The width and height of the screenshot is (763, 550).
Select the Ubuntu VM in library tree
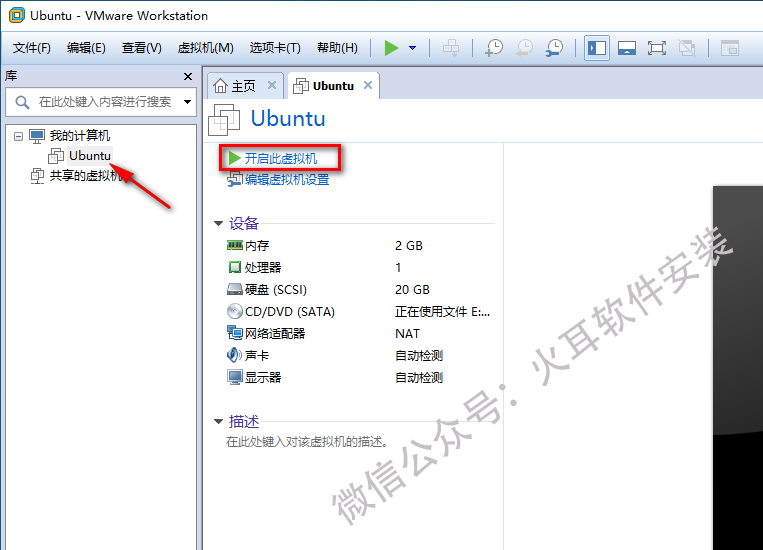tap(90, 156)
